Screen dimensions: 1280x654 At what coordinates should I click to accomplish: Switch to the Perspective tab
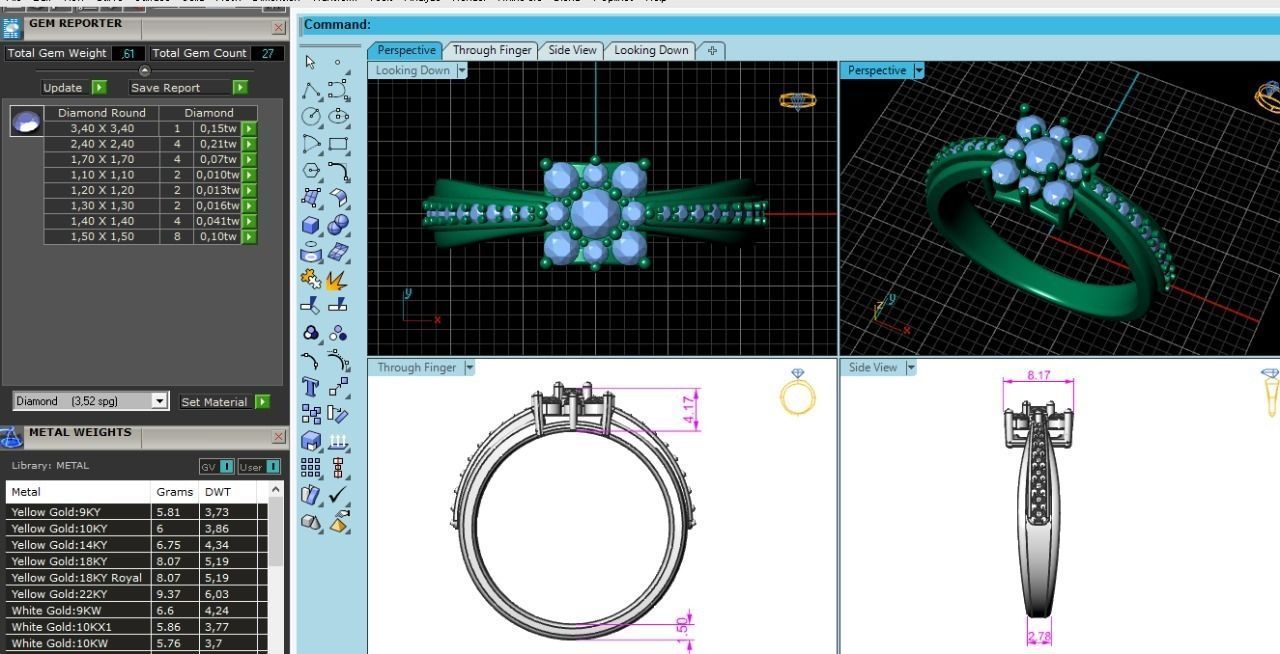tap(406, 50)
